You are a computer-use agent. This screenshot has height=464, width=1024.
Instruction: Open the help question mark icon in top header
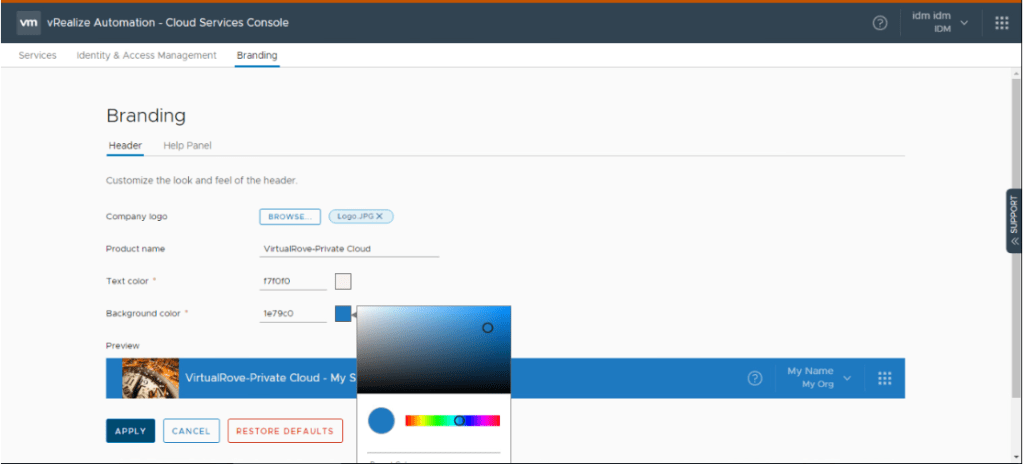click(x=880, y=23)
